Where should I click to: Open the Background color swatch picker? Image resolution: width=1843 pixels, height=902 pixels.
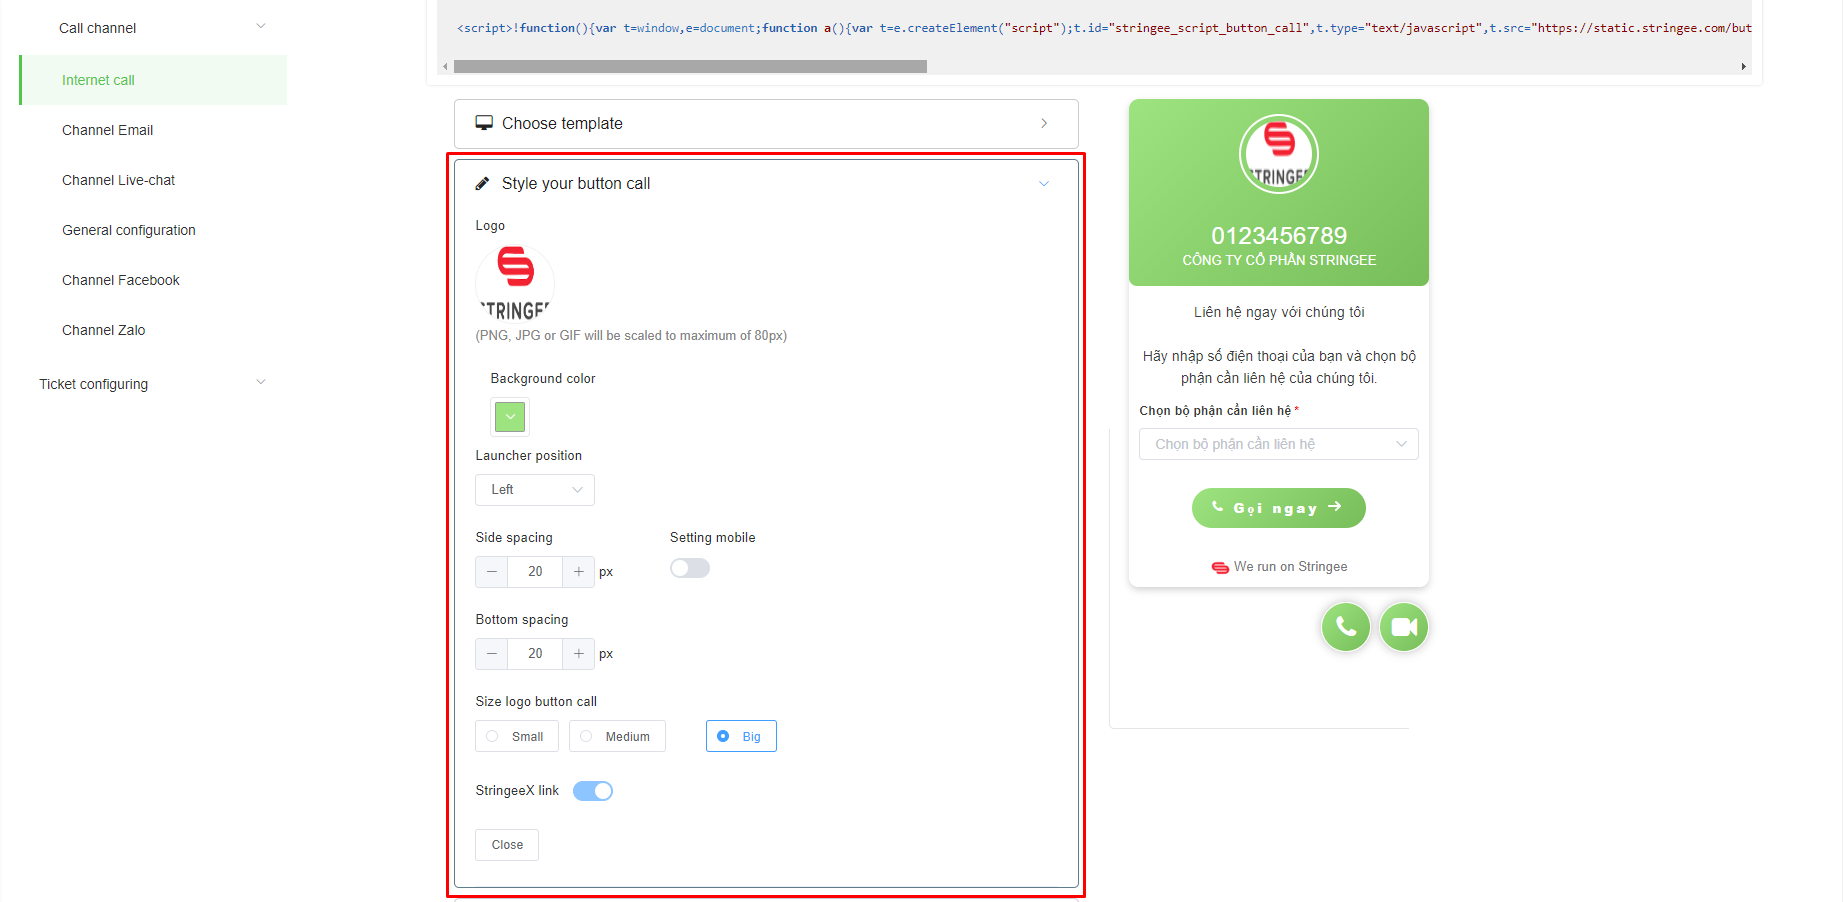click(510, 417)
